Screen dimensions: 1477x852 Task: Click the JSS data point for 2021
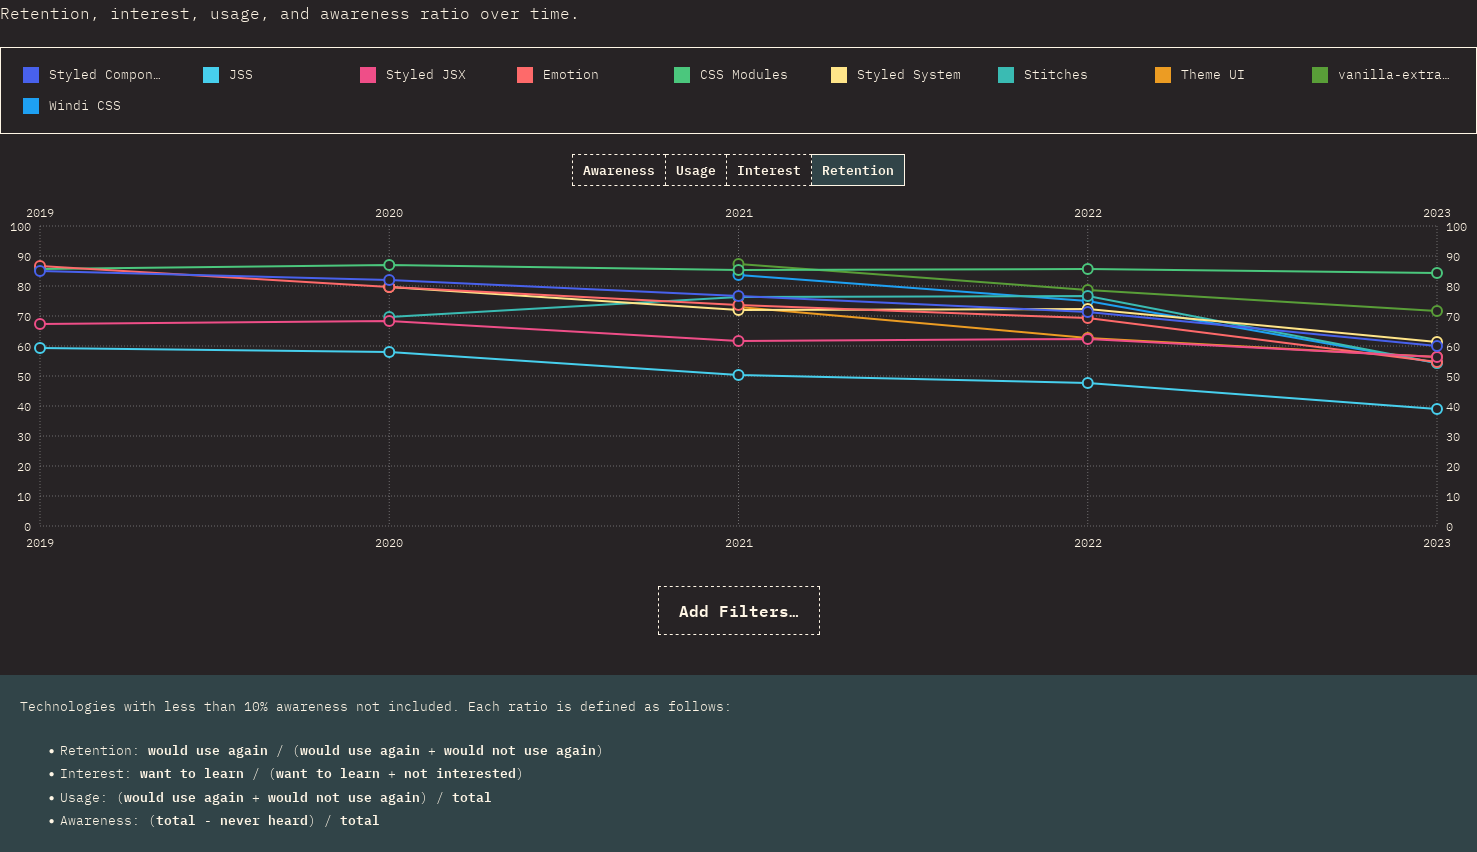pyautogui.click(x=739, y=375)
